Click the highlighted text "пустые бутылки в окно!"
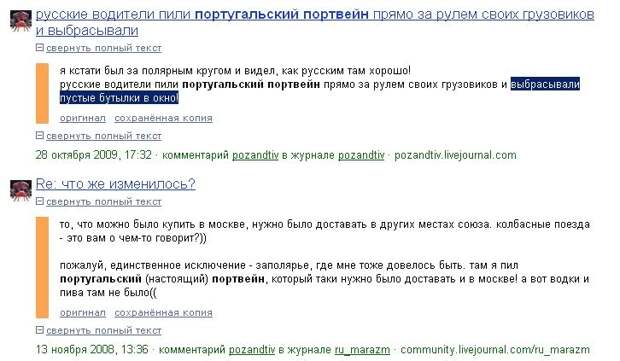Viewport: 620px width, 361px height. coord(119,98)
